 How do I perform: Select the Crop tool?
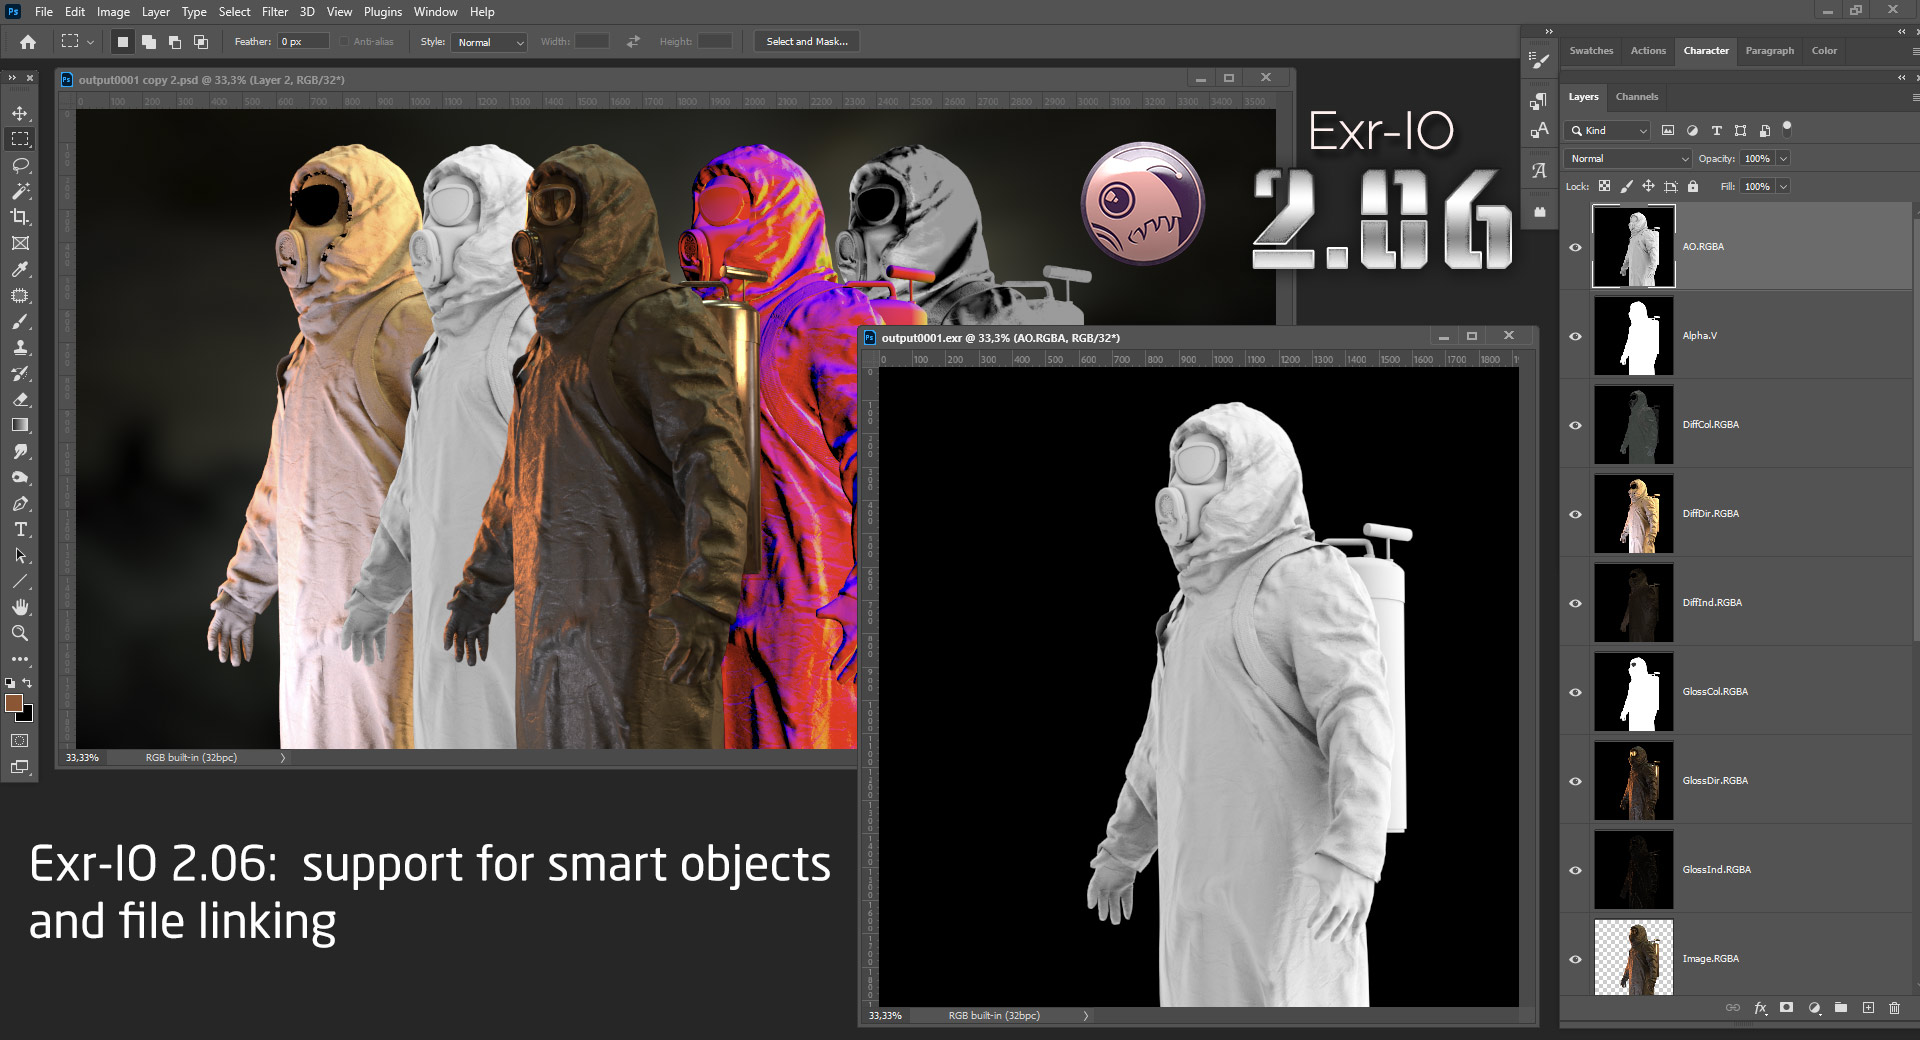(20, 217)
